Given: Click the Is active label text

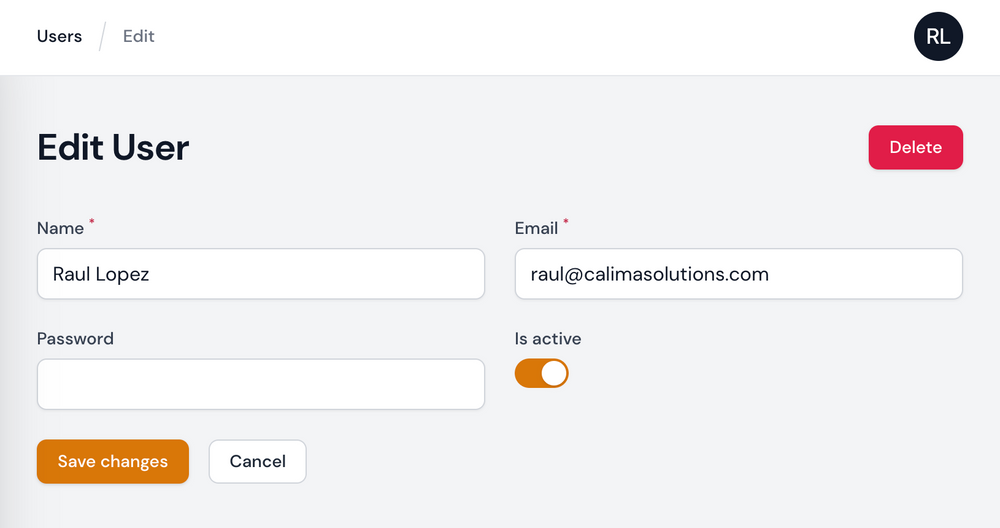Looking at the screenshot, I should click(547, 338).
